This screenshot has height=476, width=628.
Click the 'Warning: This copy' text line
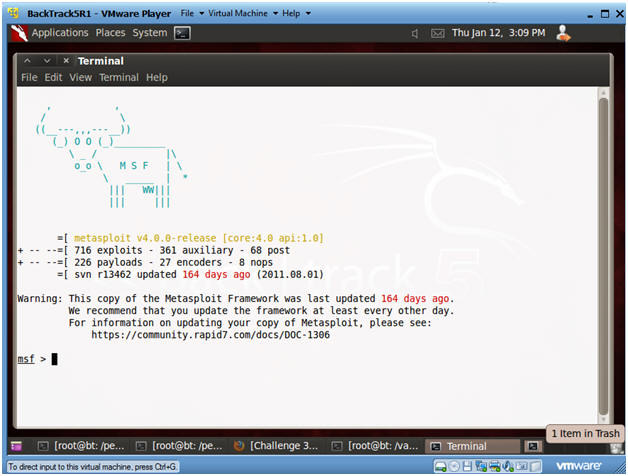pos(236,299)
